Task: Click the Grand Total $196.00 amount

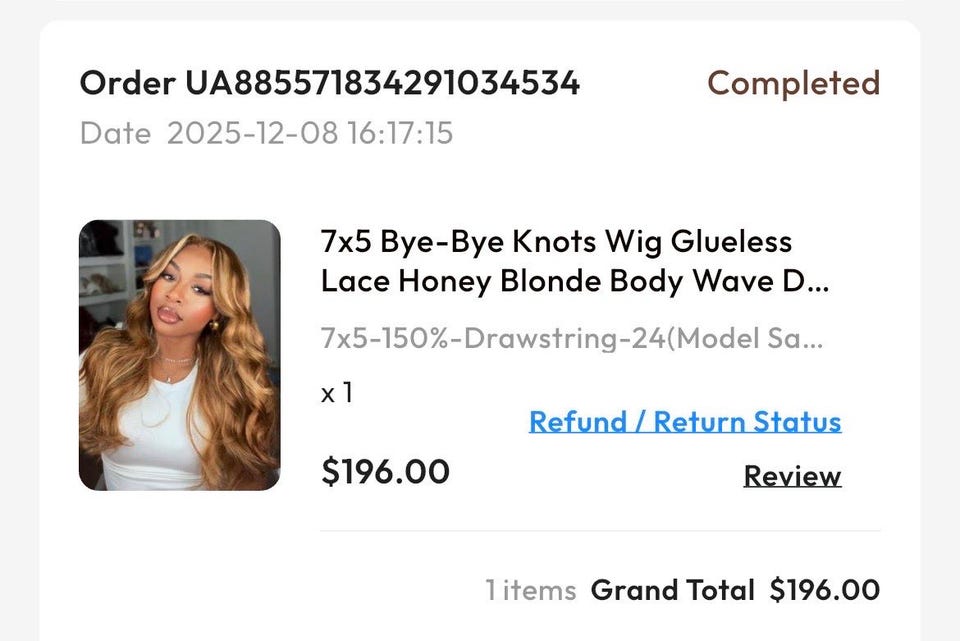Action: 825,590
